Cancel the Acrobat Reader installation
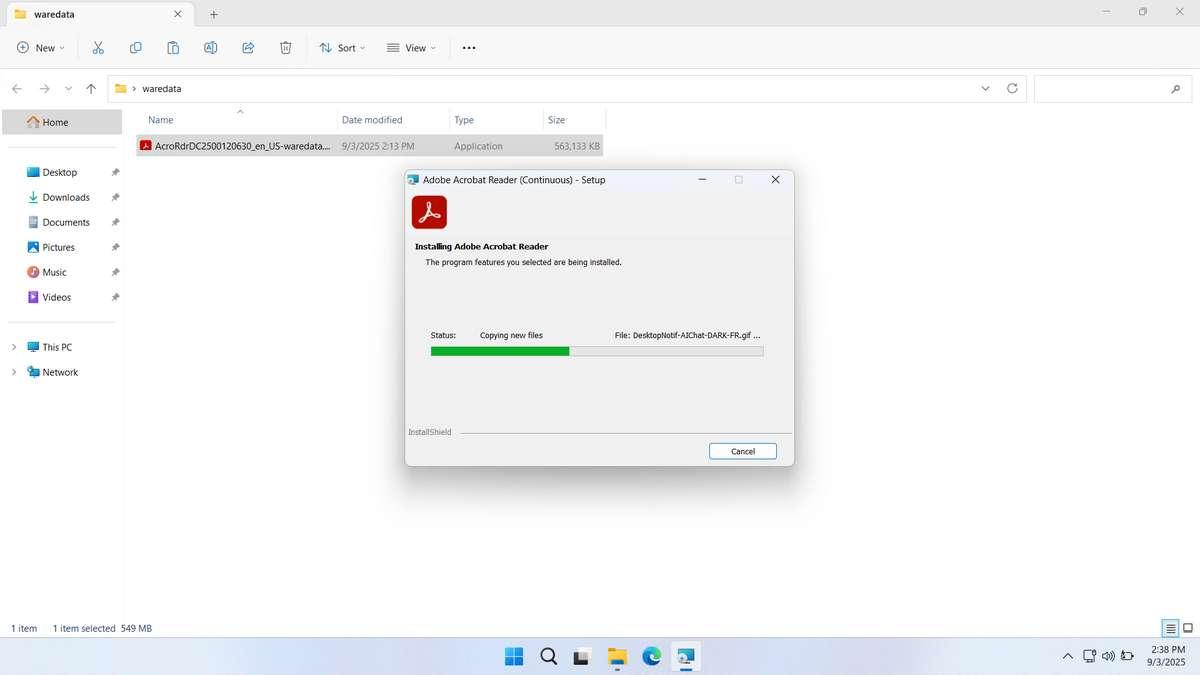 pos(742,451)
